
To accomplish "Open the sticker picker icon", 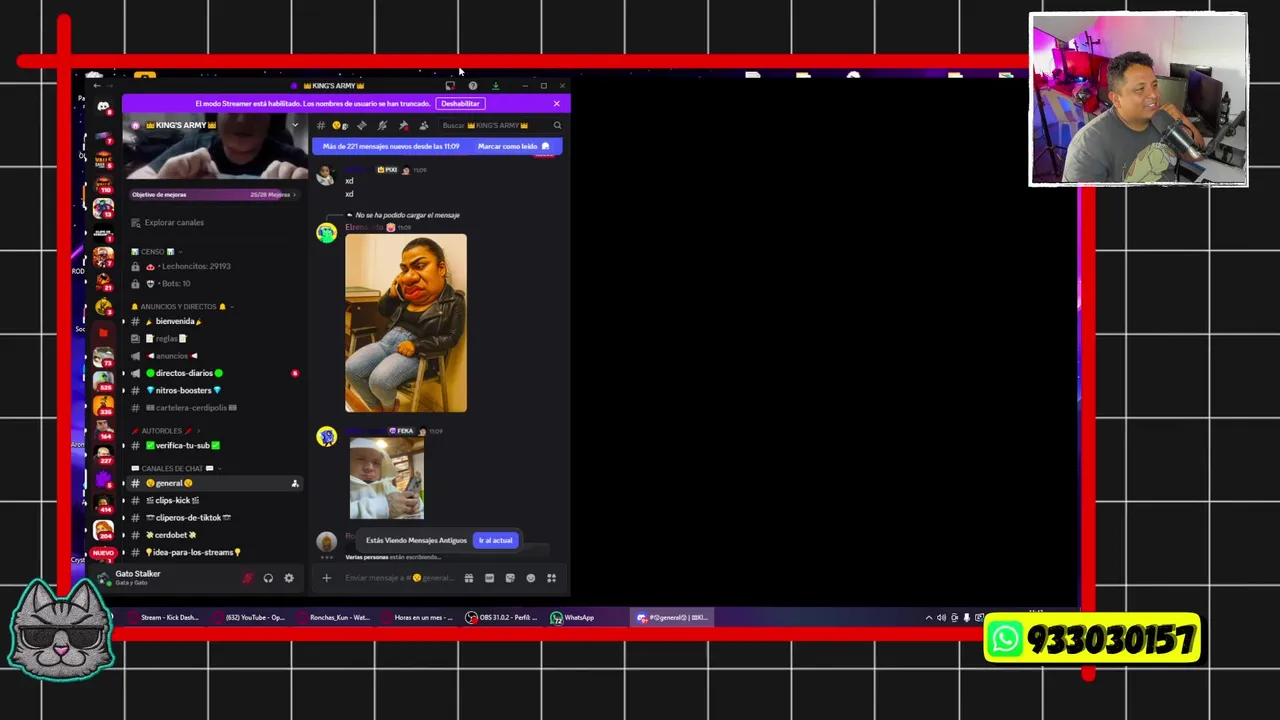I will click(510, 578).
